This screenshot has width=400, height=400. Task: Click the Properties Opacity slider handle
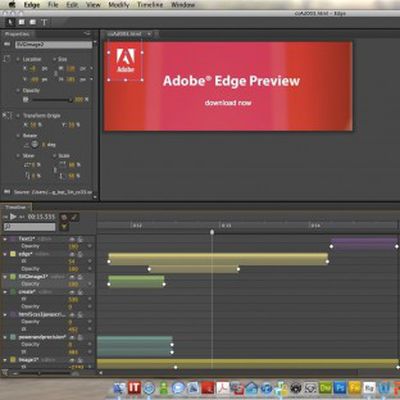[70, 100]
